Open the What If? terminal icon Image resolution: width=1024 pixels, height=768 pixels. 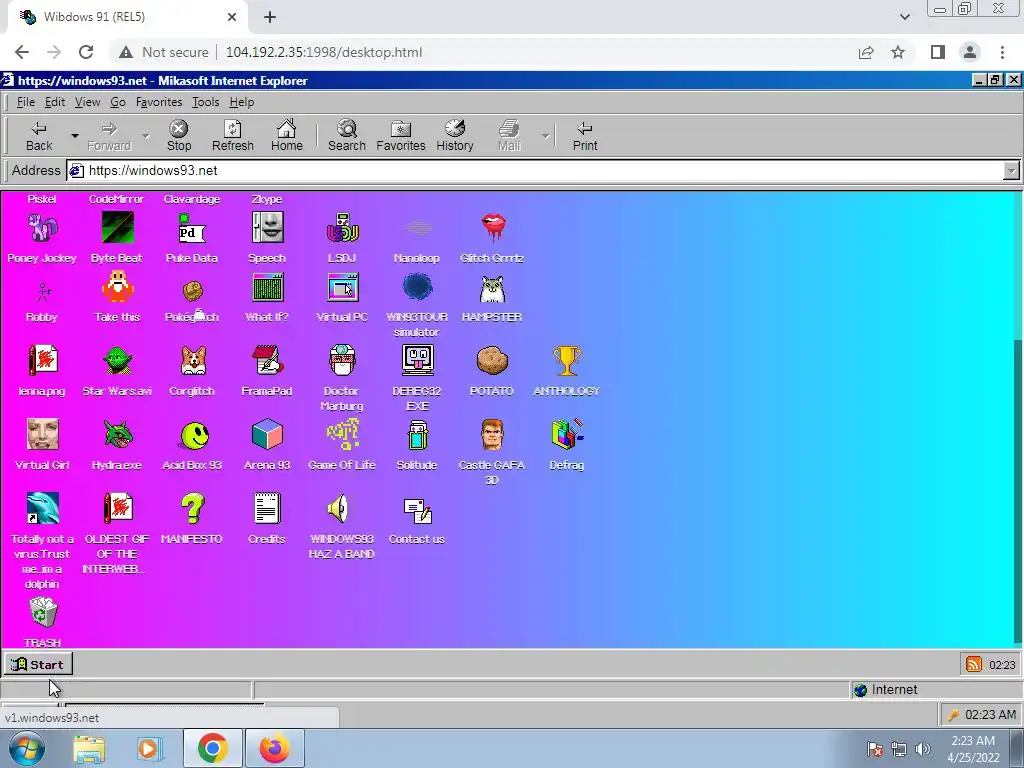point(267,287)
